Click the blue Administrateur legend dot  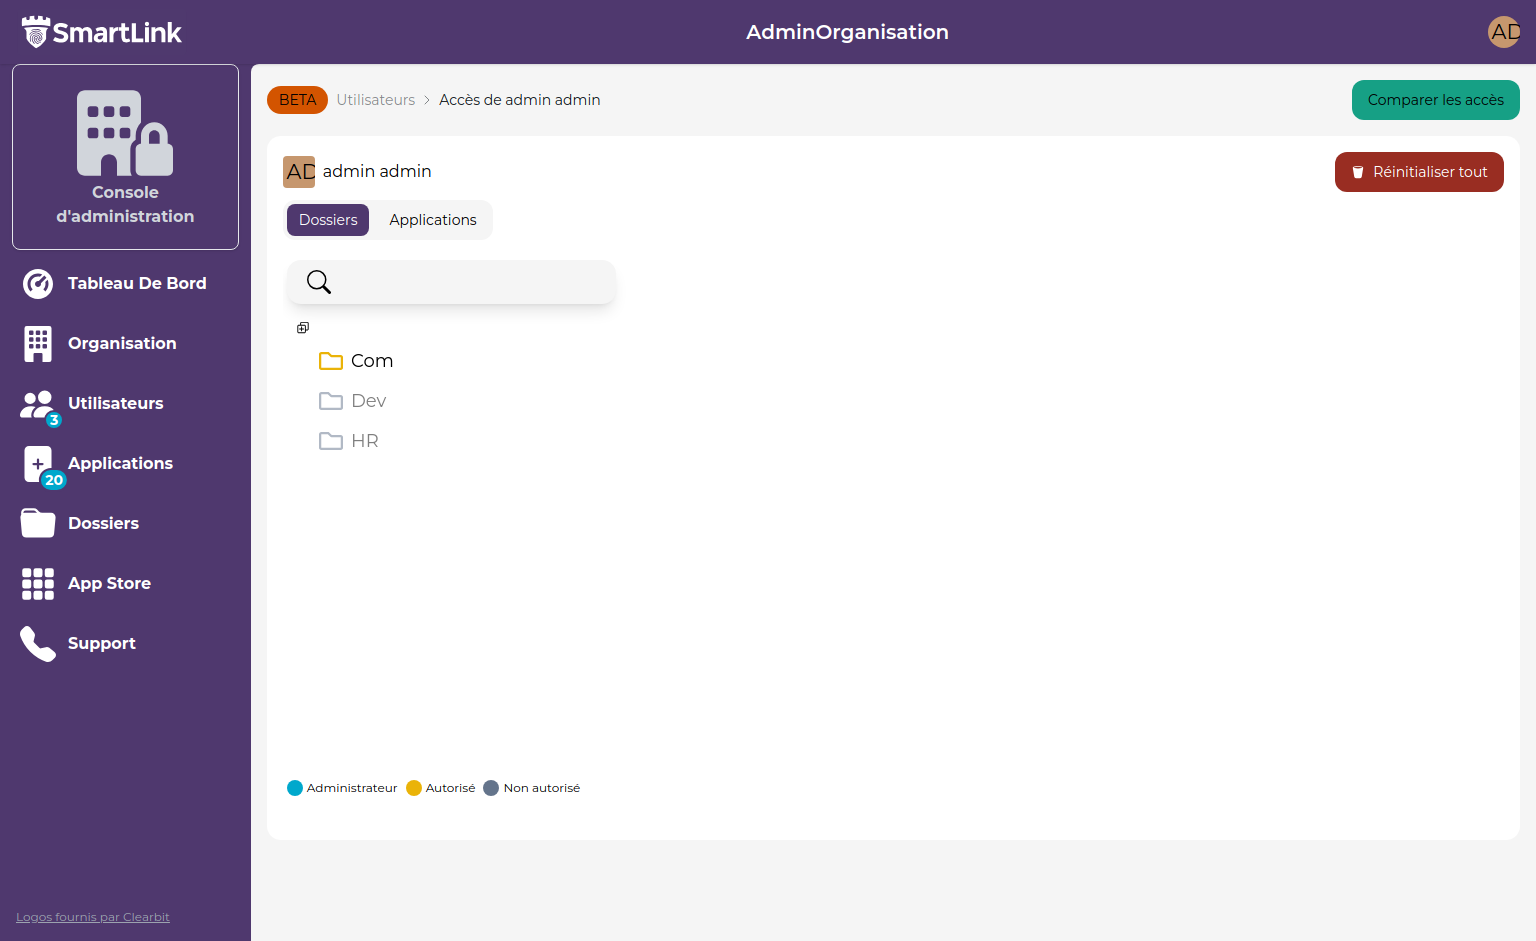coord(295,788)
